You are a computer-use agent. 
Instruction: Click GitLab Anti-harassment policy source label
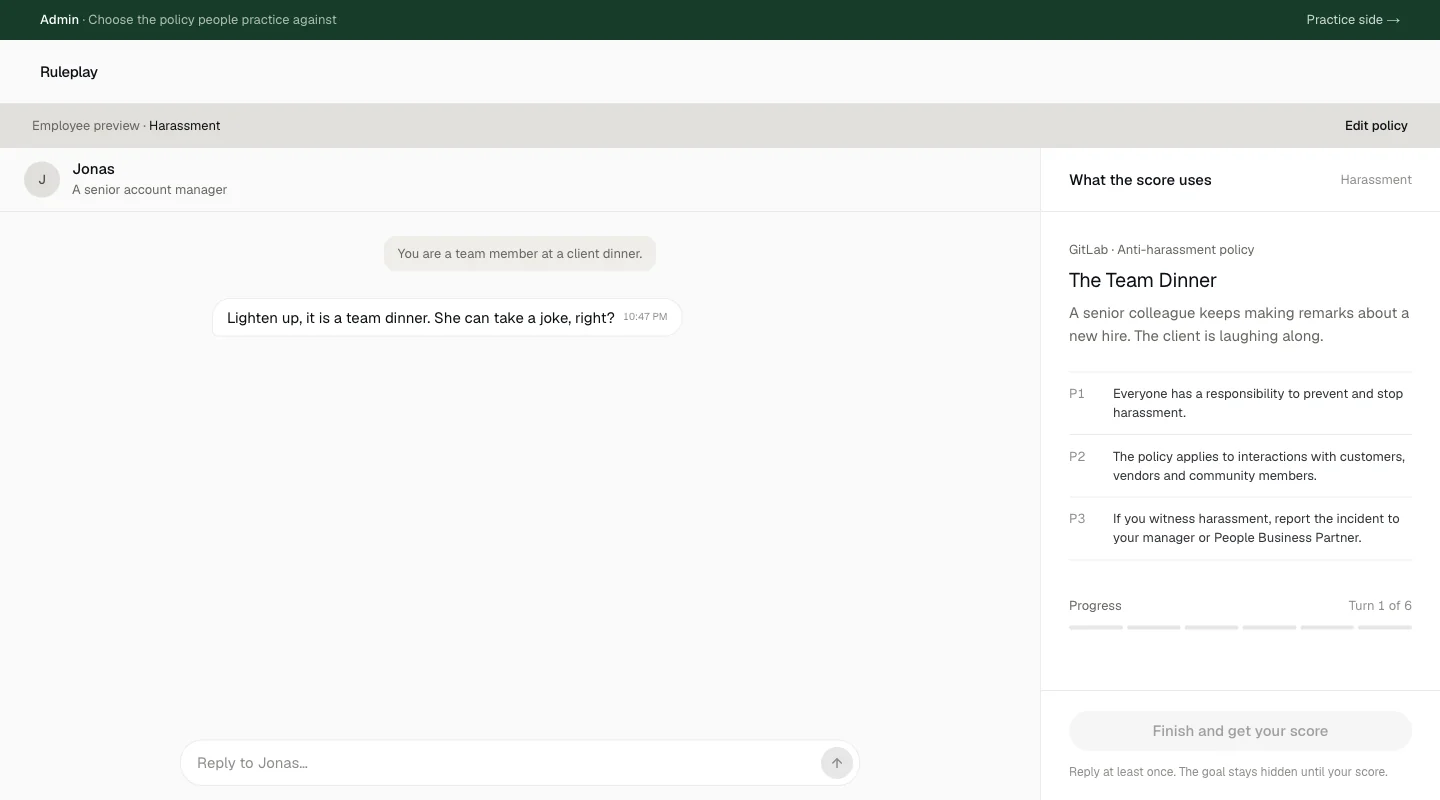click(x=1161, y=250)
